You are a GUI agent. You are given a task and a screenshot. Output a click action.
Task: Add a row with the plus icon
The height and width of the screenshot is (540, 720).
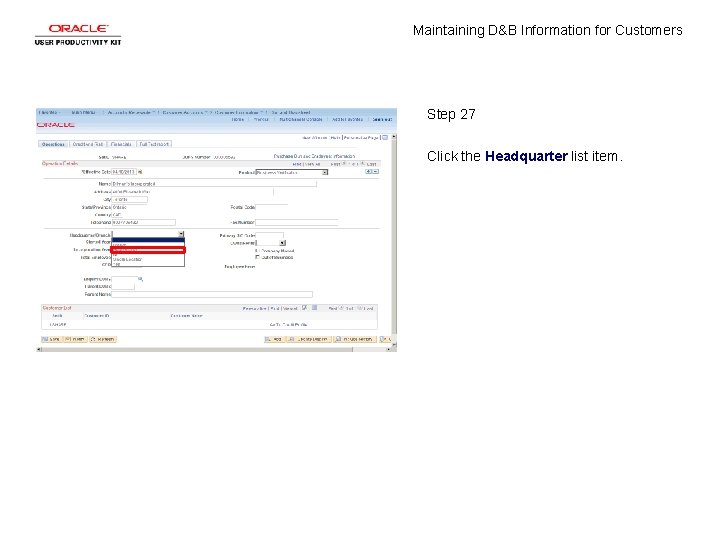(368, 172)
